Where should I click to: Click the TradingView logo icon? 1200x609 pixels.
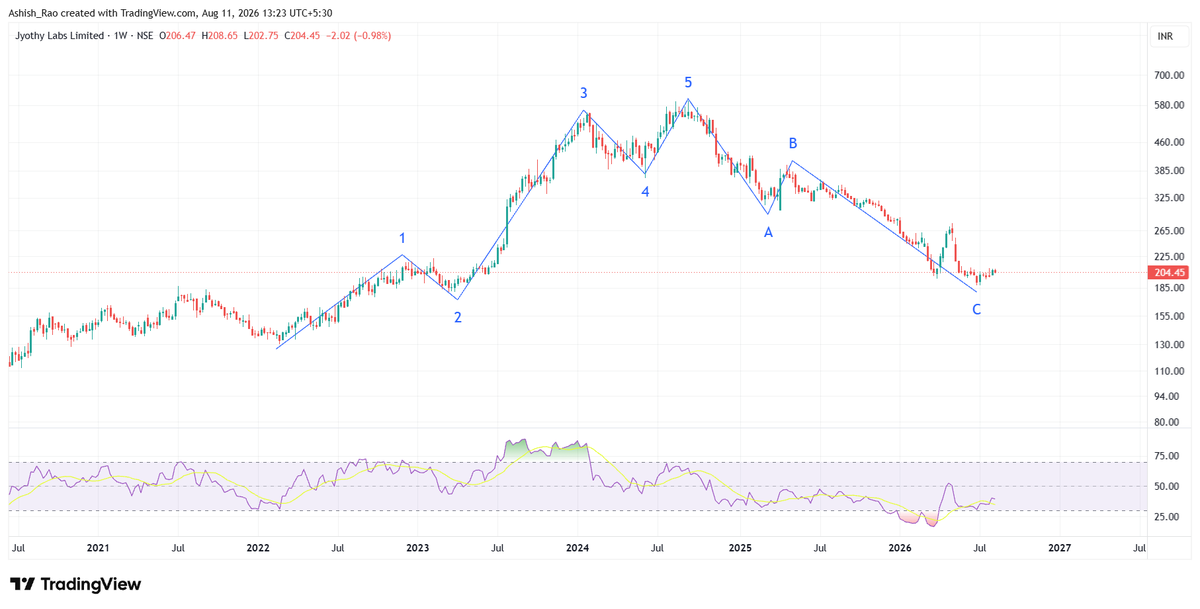click(23, 584)
